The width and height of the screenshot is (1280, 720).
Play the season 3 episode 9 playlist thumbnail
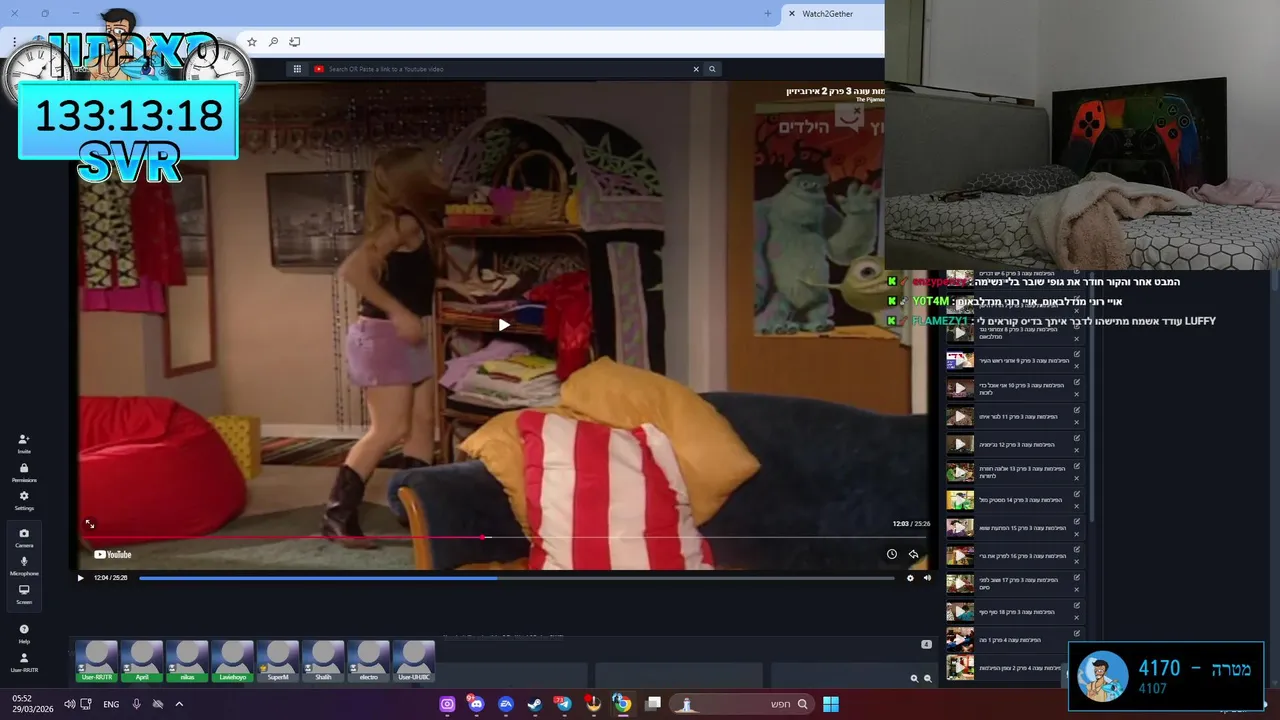[960, 361]
